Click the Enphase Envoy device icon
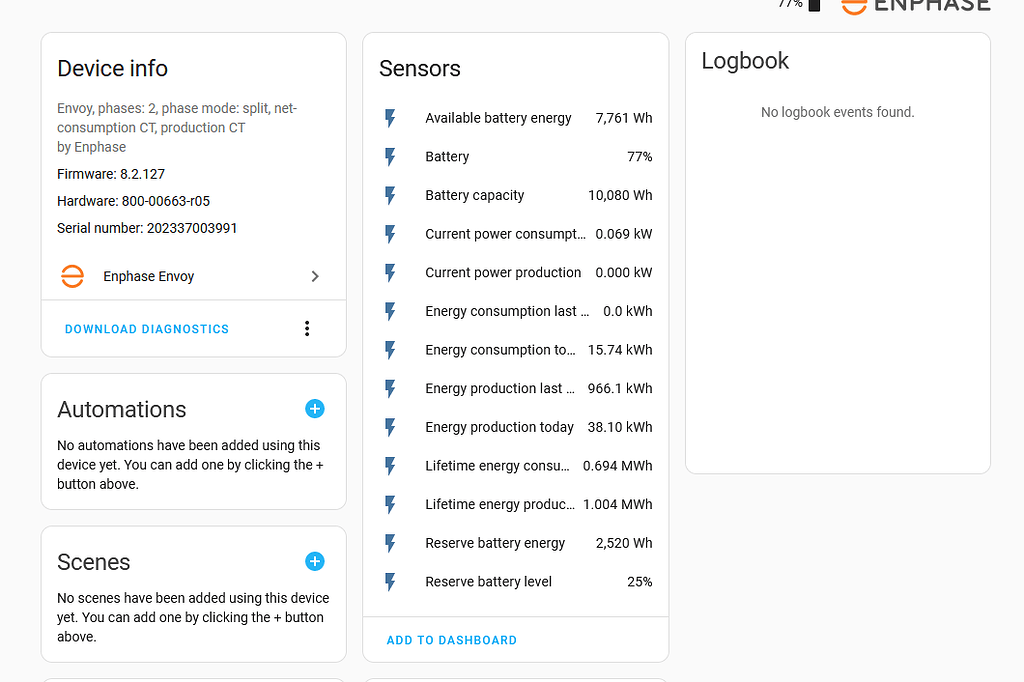Screen dimensions: 1024x682 point(72,276)
